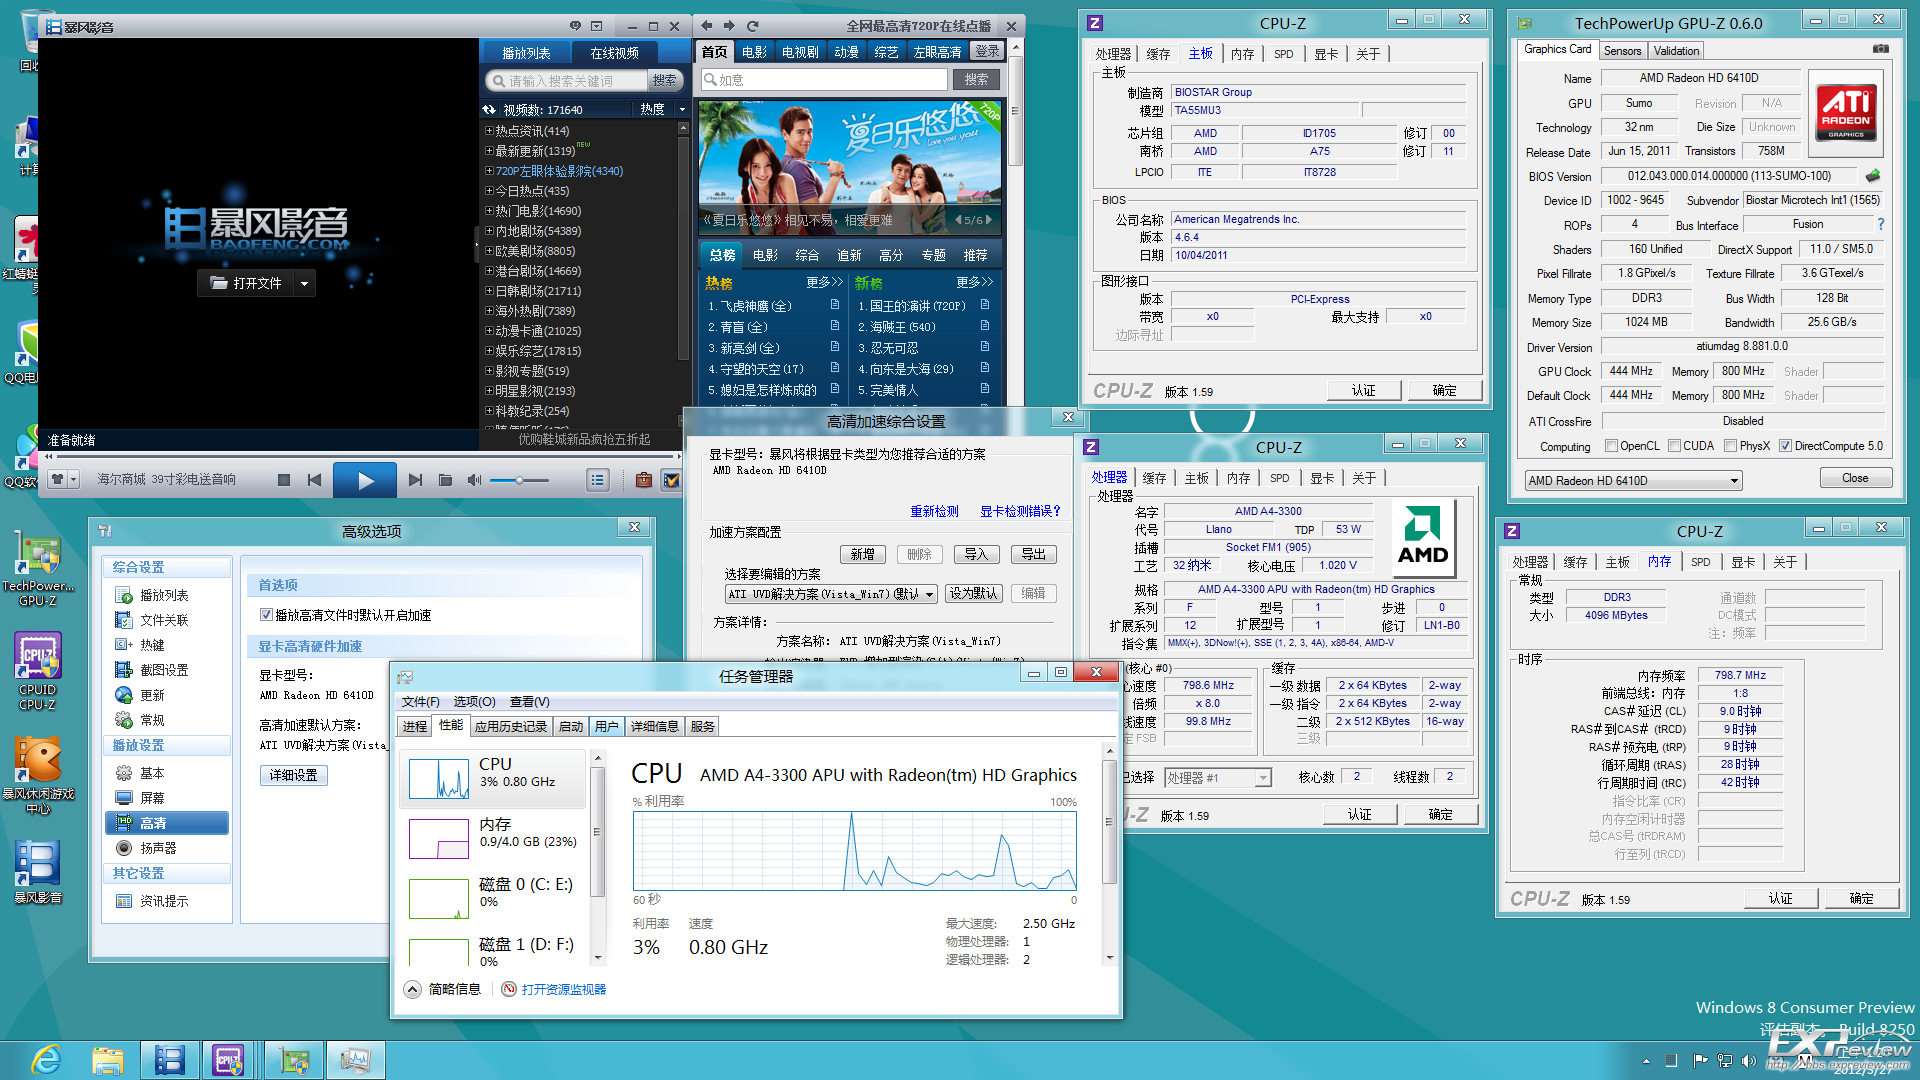Click the 请输入搜索关键词 search field

pos(566,81)
